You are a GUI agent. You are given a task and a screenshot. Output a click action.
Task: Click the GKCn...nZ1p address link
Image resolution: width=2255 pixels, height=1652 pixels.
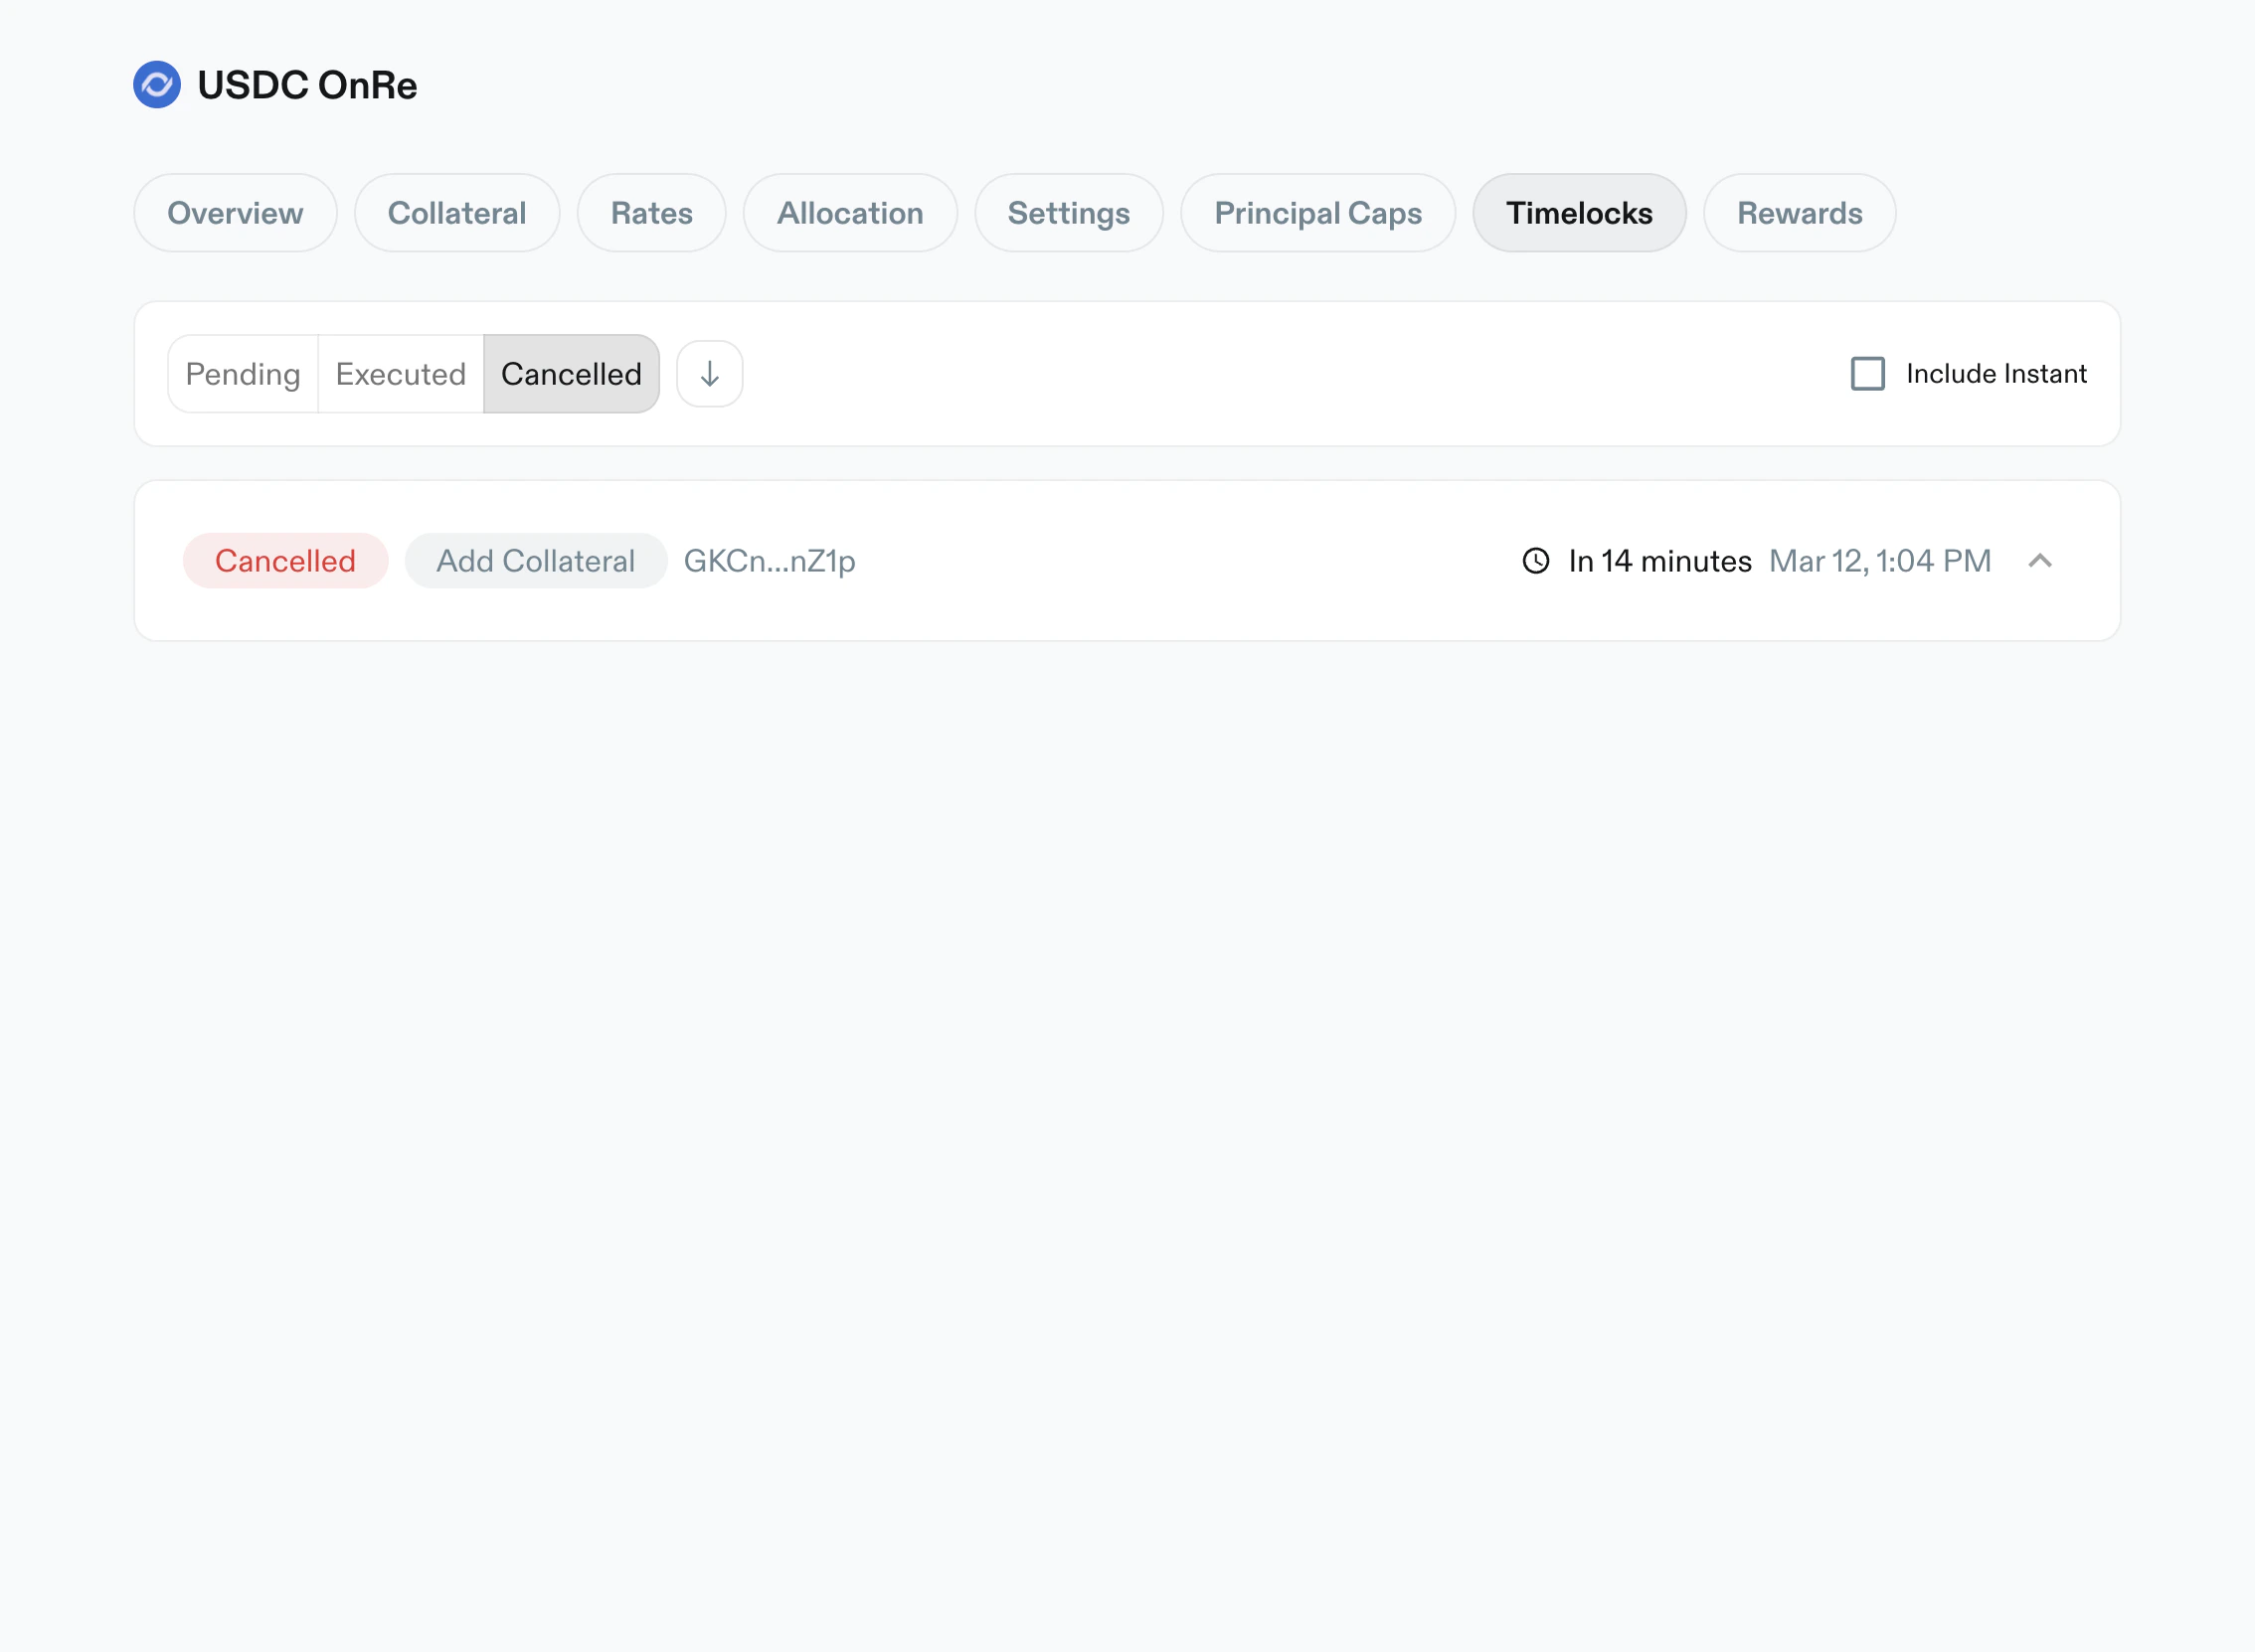(769, 561)
